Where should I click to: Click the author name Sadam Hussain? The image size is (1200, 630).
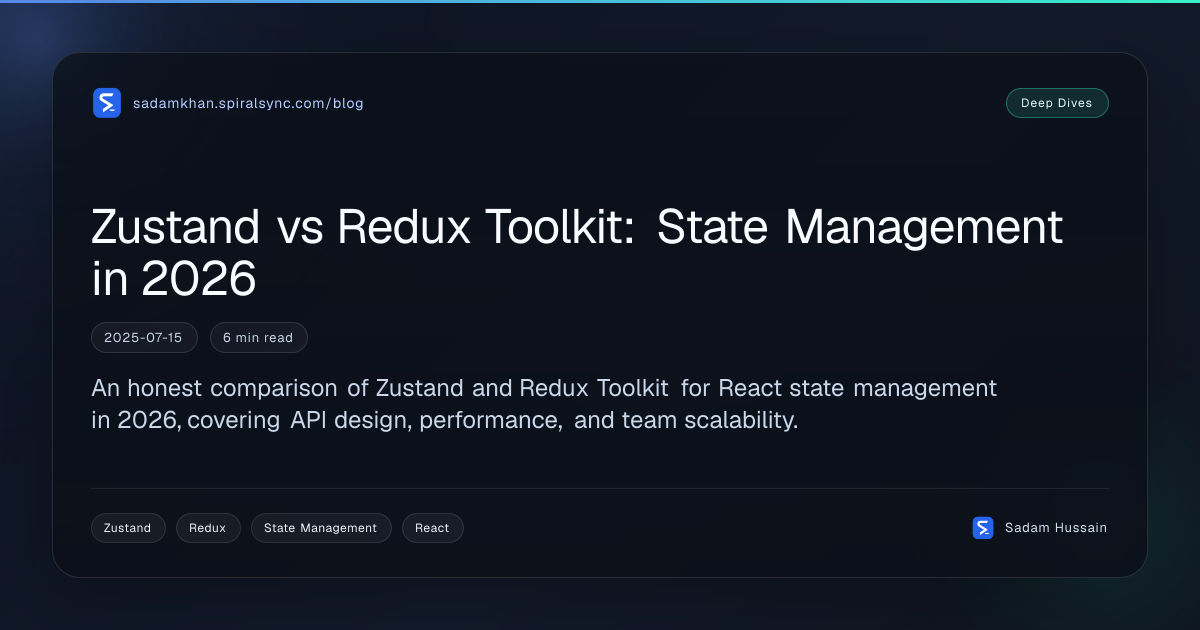coord(1056,528)
